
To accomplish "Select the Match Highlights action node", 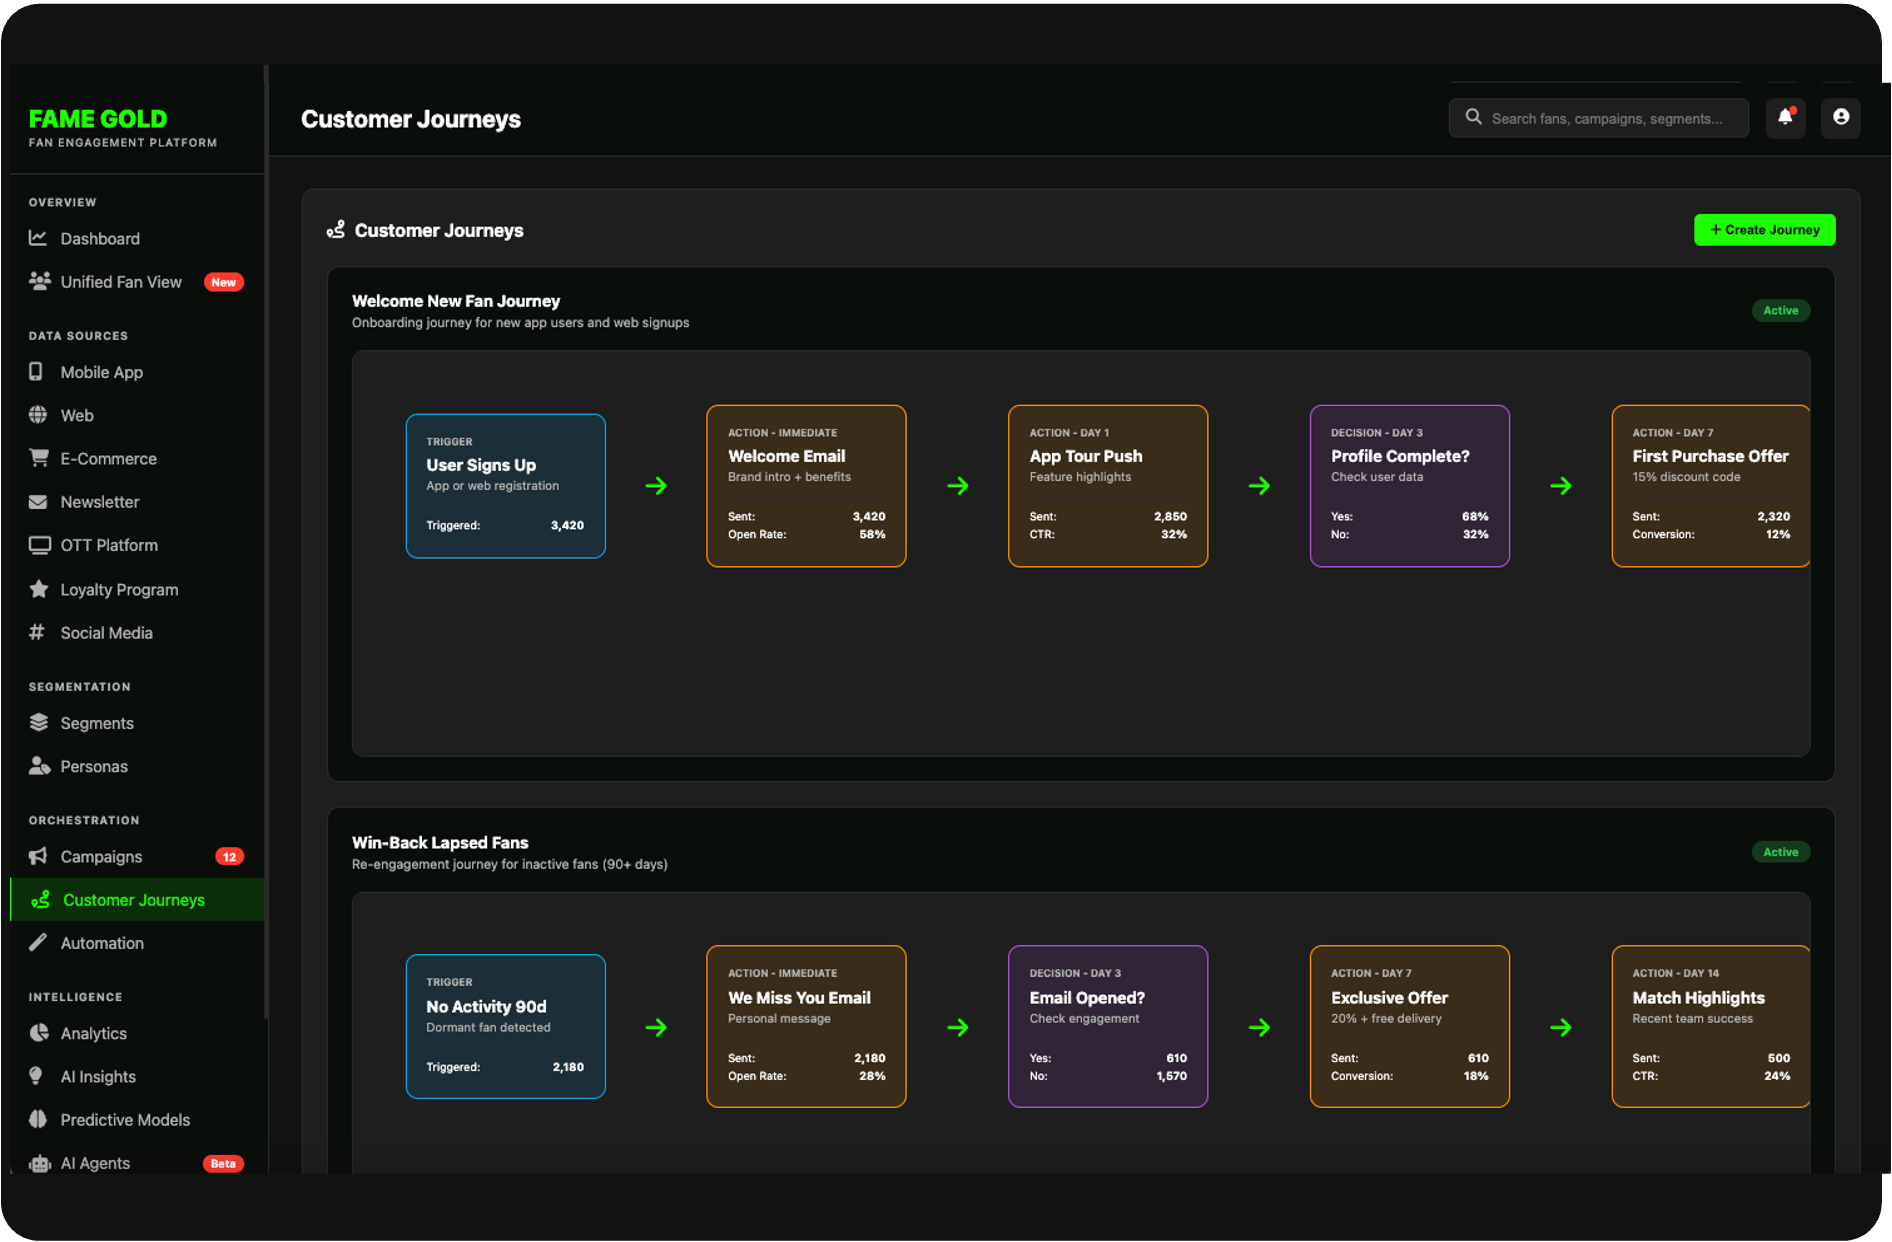I will (1711, 1027).
